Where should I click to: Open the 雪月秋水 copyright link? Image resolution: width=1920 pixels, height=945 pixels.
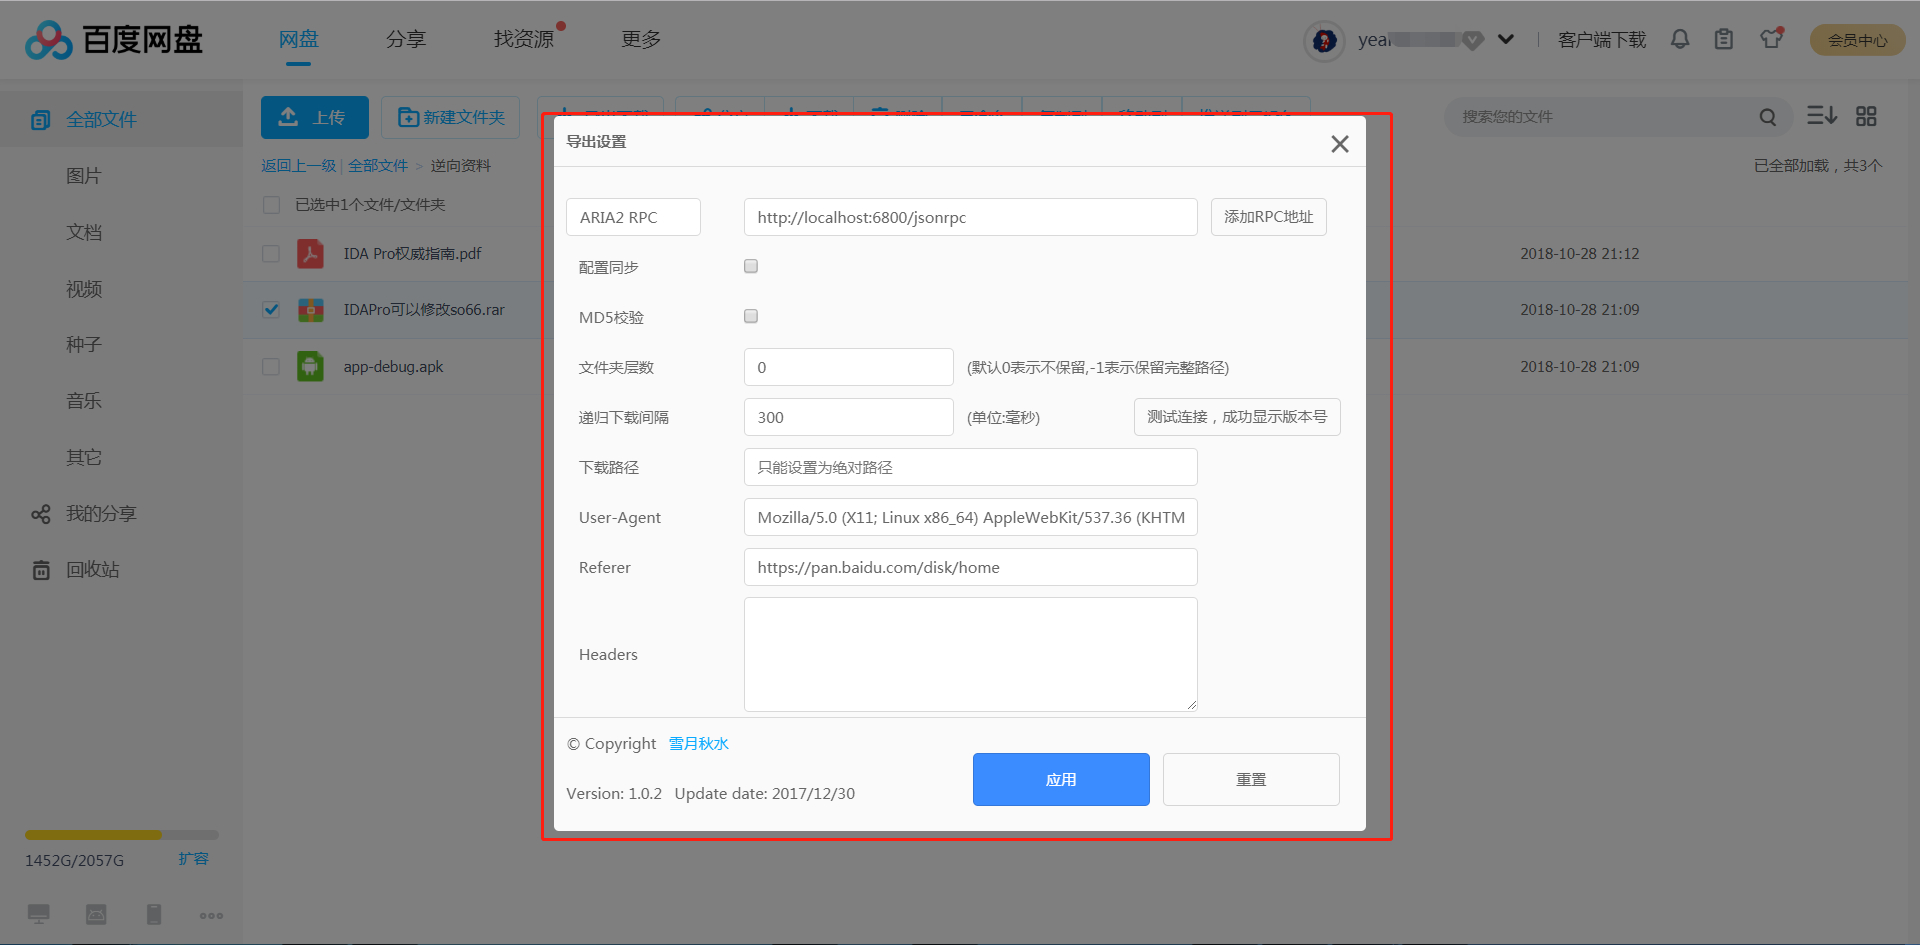click(x=699, y=744)
